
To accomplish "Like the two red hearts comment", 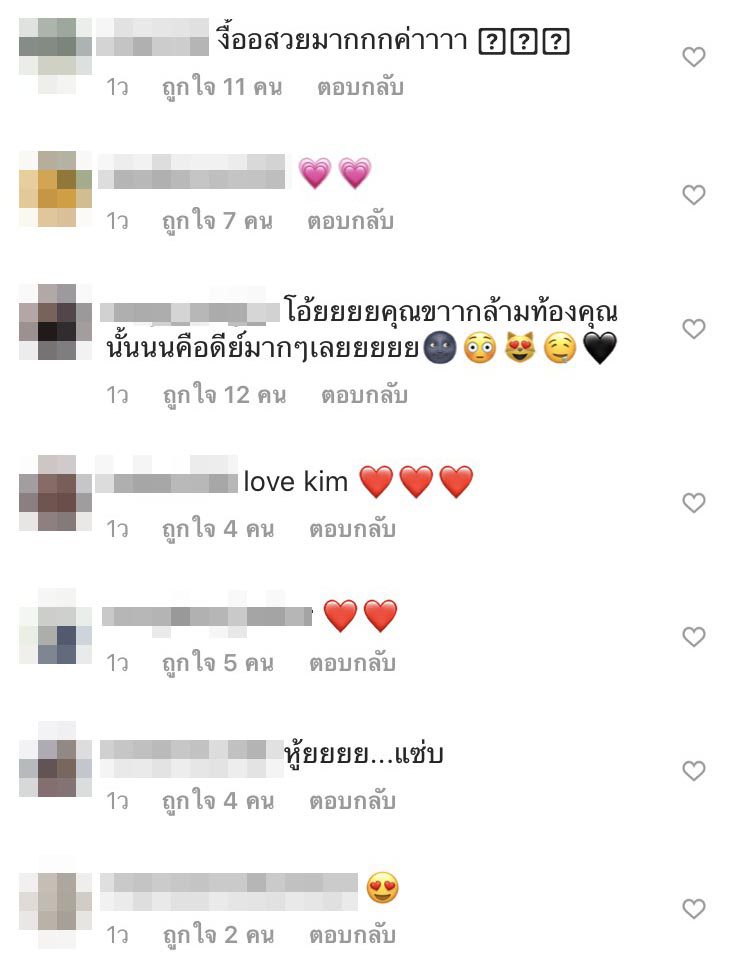I will coord(694,637).
